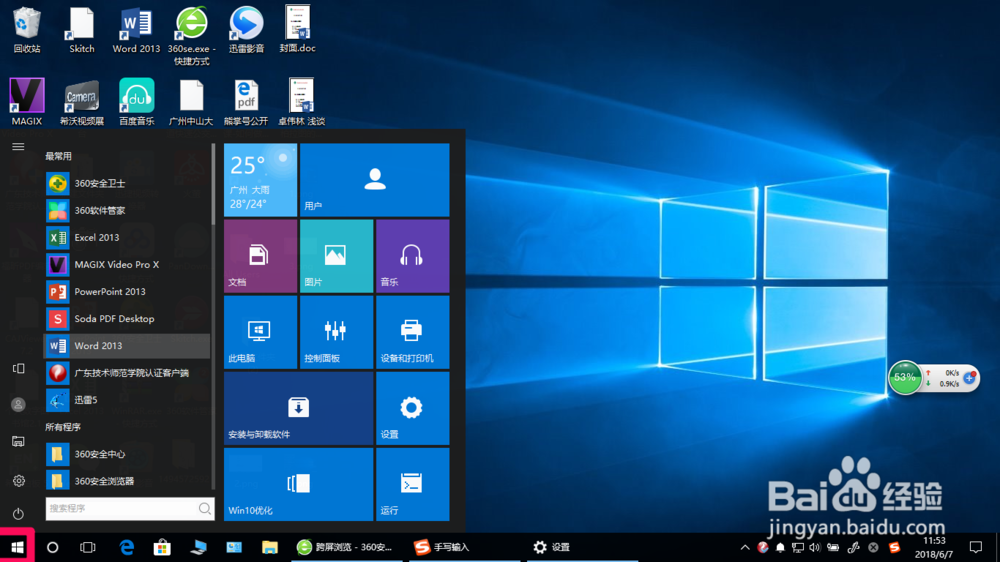Viewport: 1000px width, 562px height.
Task: Click the pictures folder icon in start sidebar
Action: 18,441
